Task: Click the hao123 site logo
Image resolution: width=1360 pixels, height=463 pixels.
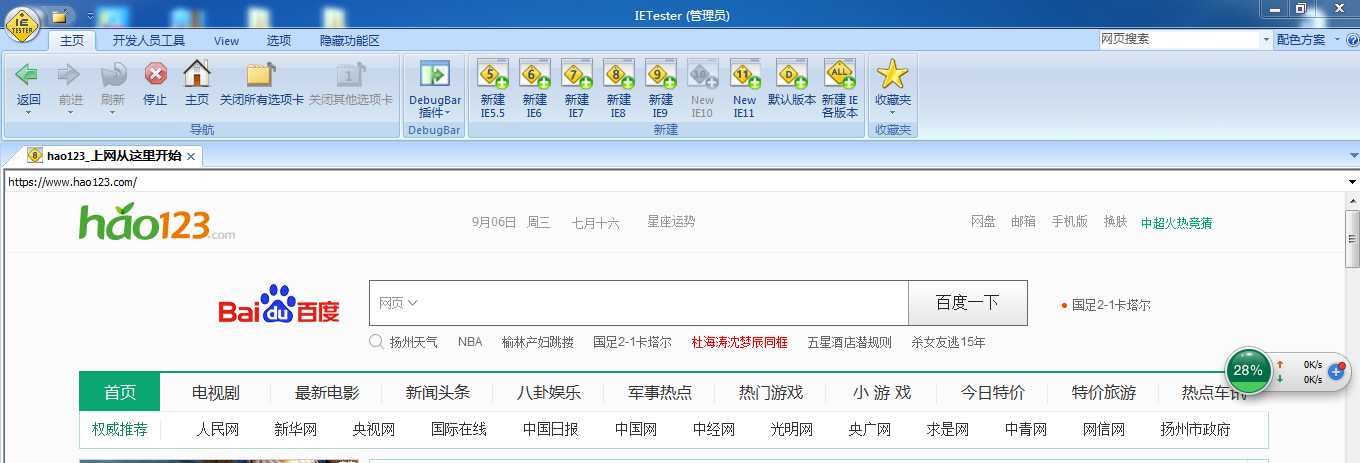Action: (157, 222)
